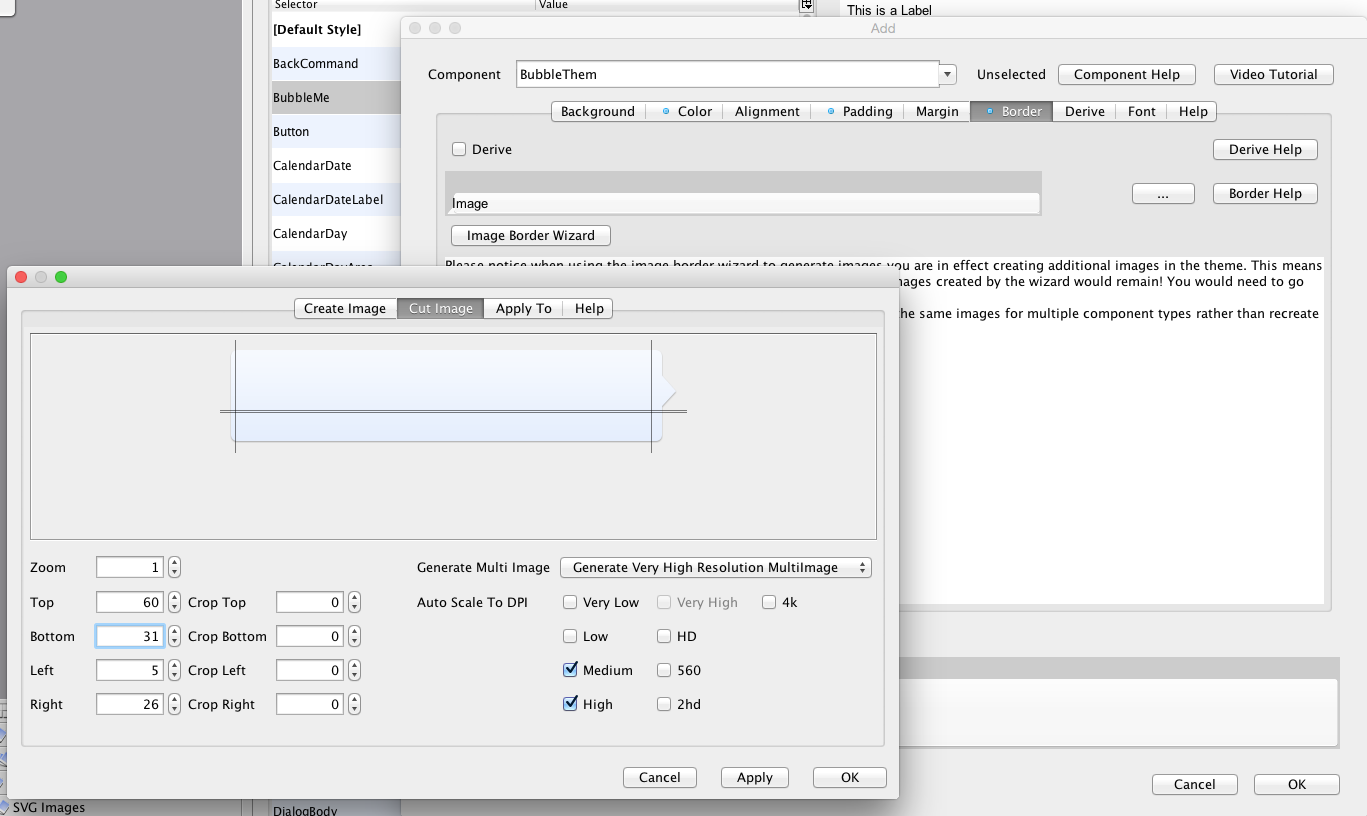The image size is (1367, 816).
Task: Open the Background tab
Action: [x=597, y=111]
